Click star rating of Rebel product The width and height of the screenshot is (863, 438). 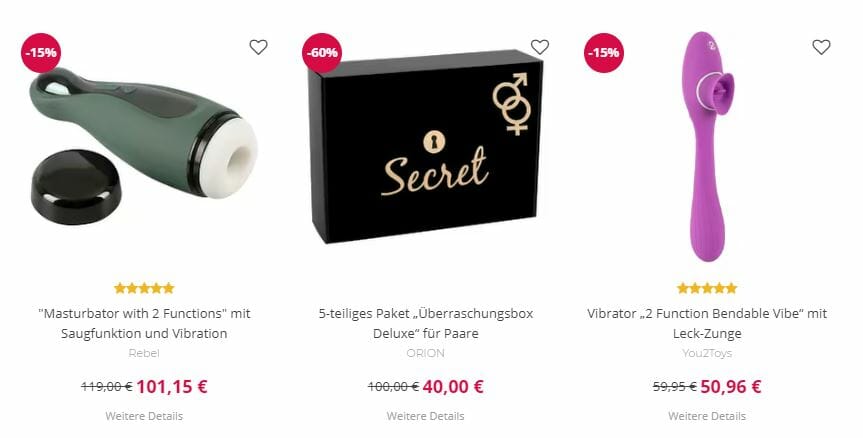coord(144,288)
